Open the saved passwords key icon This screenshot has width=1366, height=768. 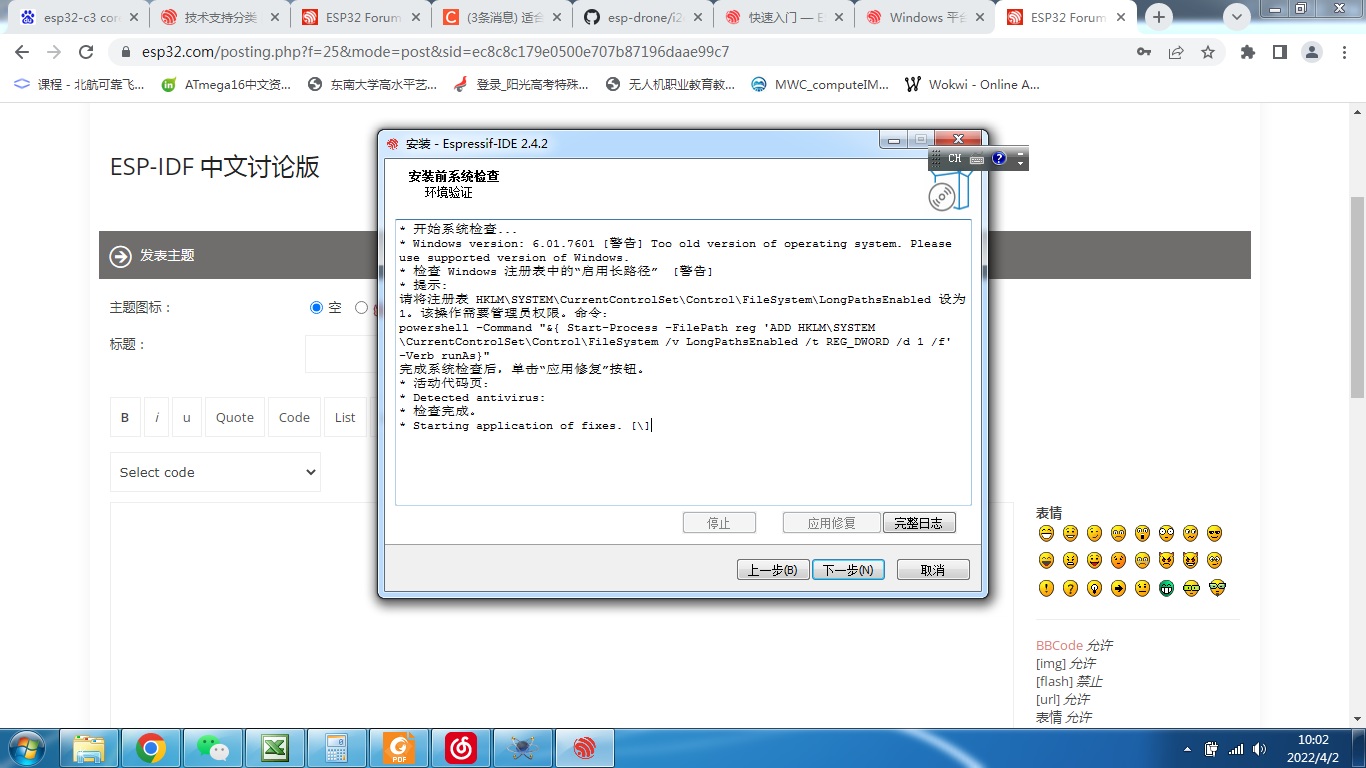(1144, 52)
